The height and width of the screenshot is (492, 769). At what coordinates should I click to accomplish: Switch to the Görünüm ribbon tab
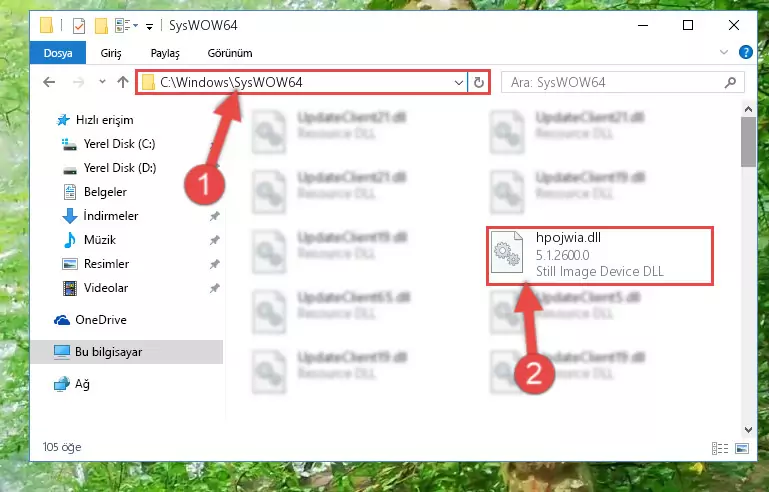[x=230, y=53]
